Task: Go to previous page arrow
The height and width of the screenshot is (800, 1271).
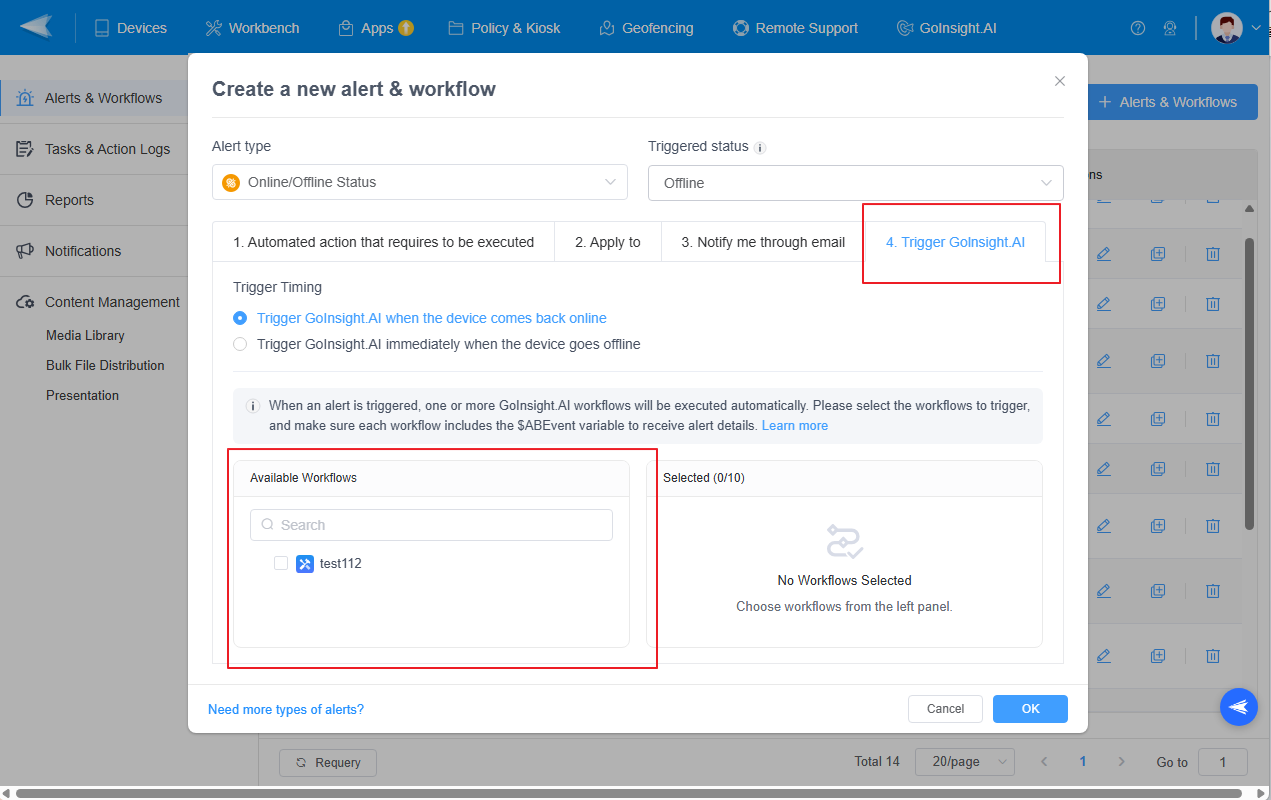Action: coord(1044,762)
